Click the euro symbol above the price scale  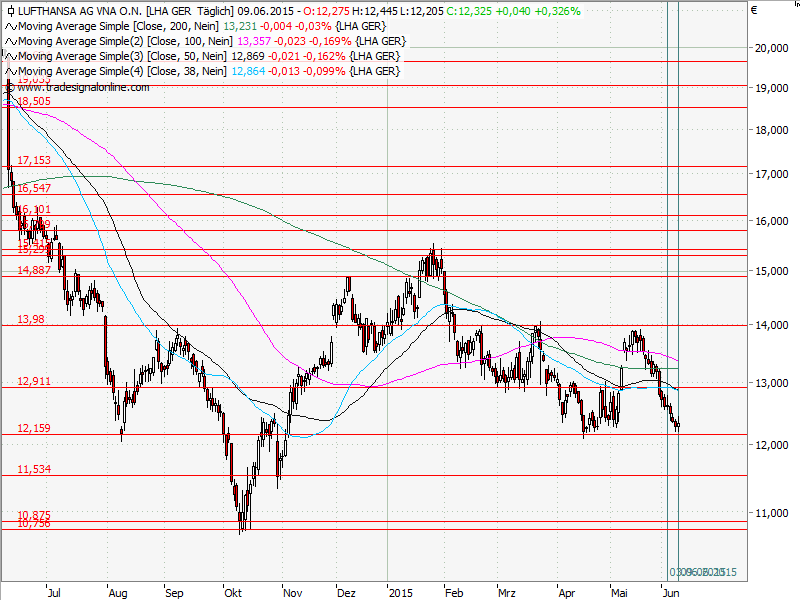pos(753,10)
